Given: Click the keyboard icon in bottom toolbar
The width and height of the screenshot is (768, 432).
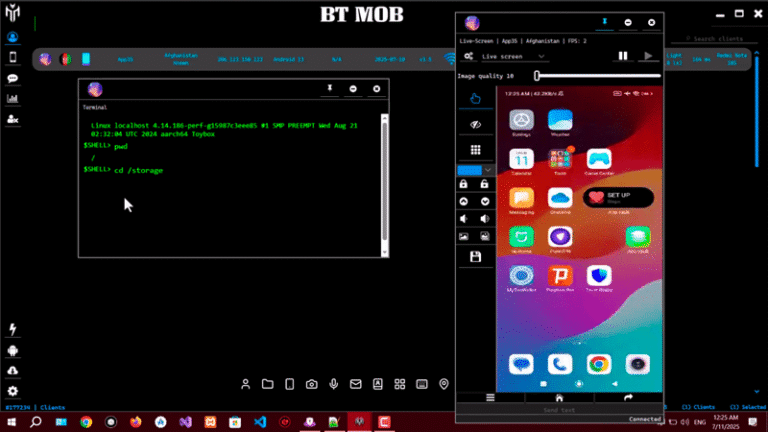Looking at the screenshot, I should tap(422, 384).
